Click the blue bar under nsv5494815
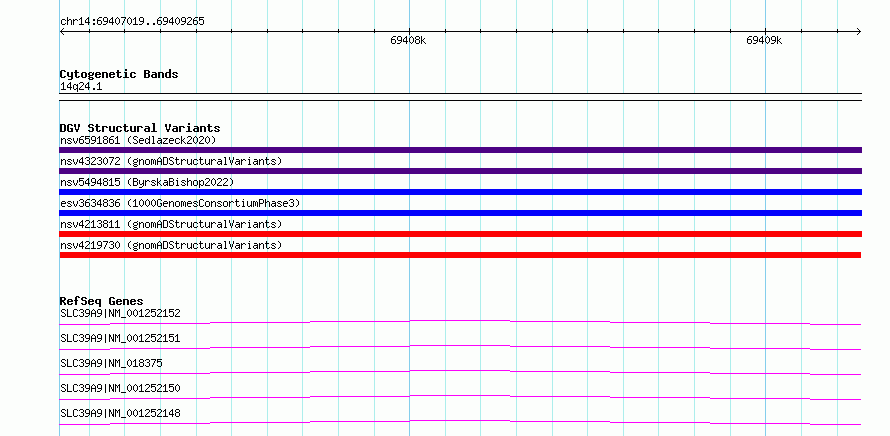The width and height of the screenshot is (890, 436). (460, 192)
